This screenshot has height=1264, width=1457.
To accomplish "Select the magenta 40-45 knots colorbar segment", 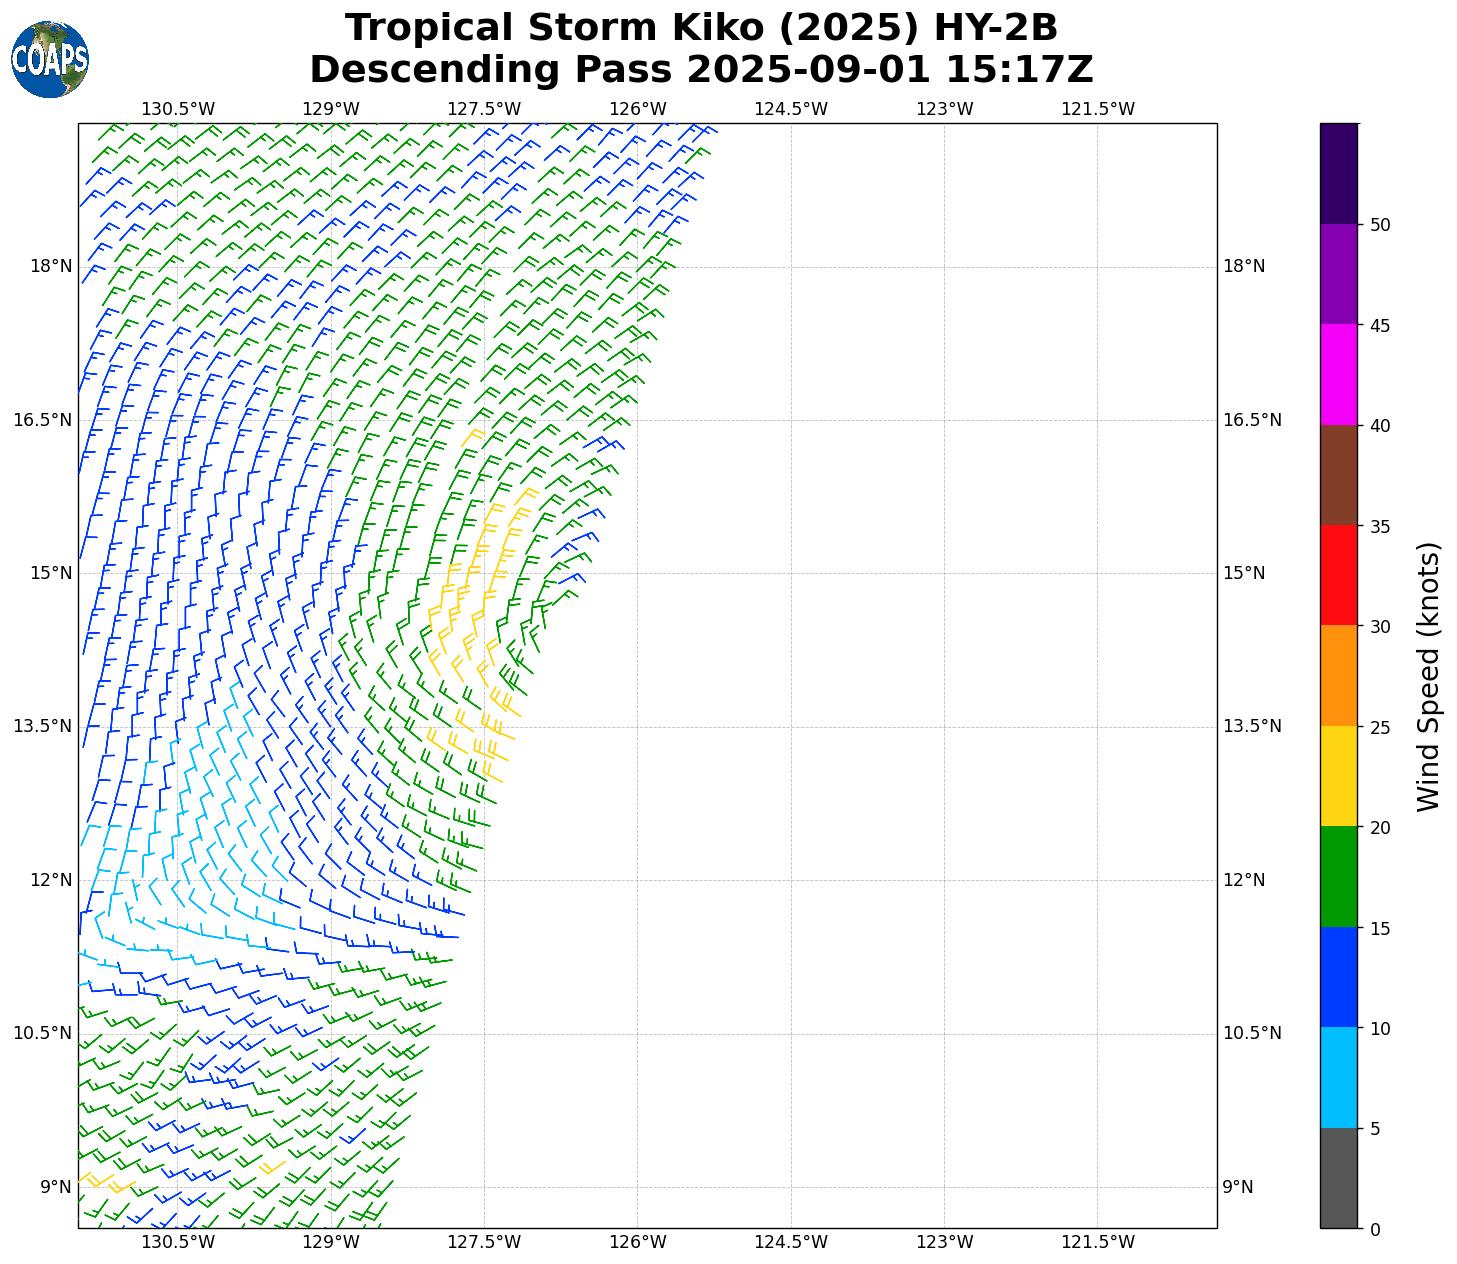I will (1338, 374).
